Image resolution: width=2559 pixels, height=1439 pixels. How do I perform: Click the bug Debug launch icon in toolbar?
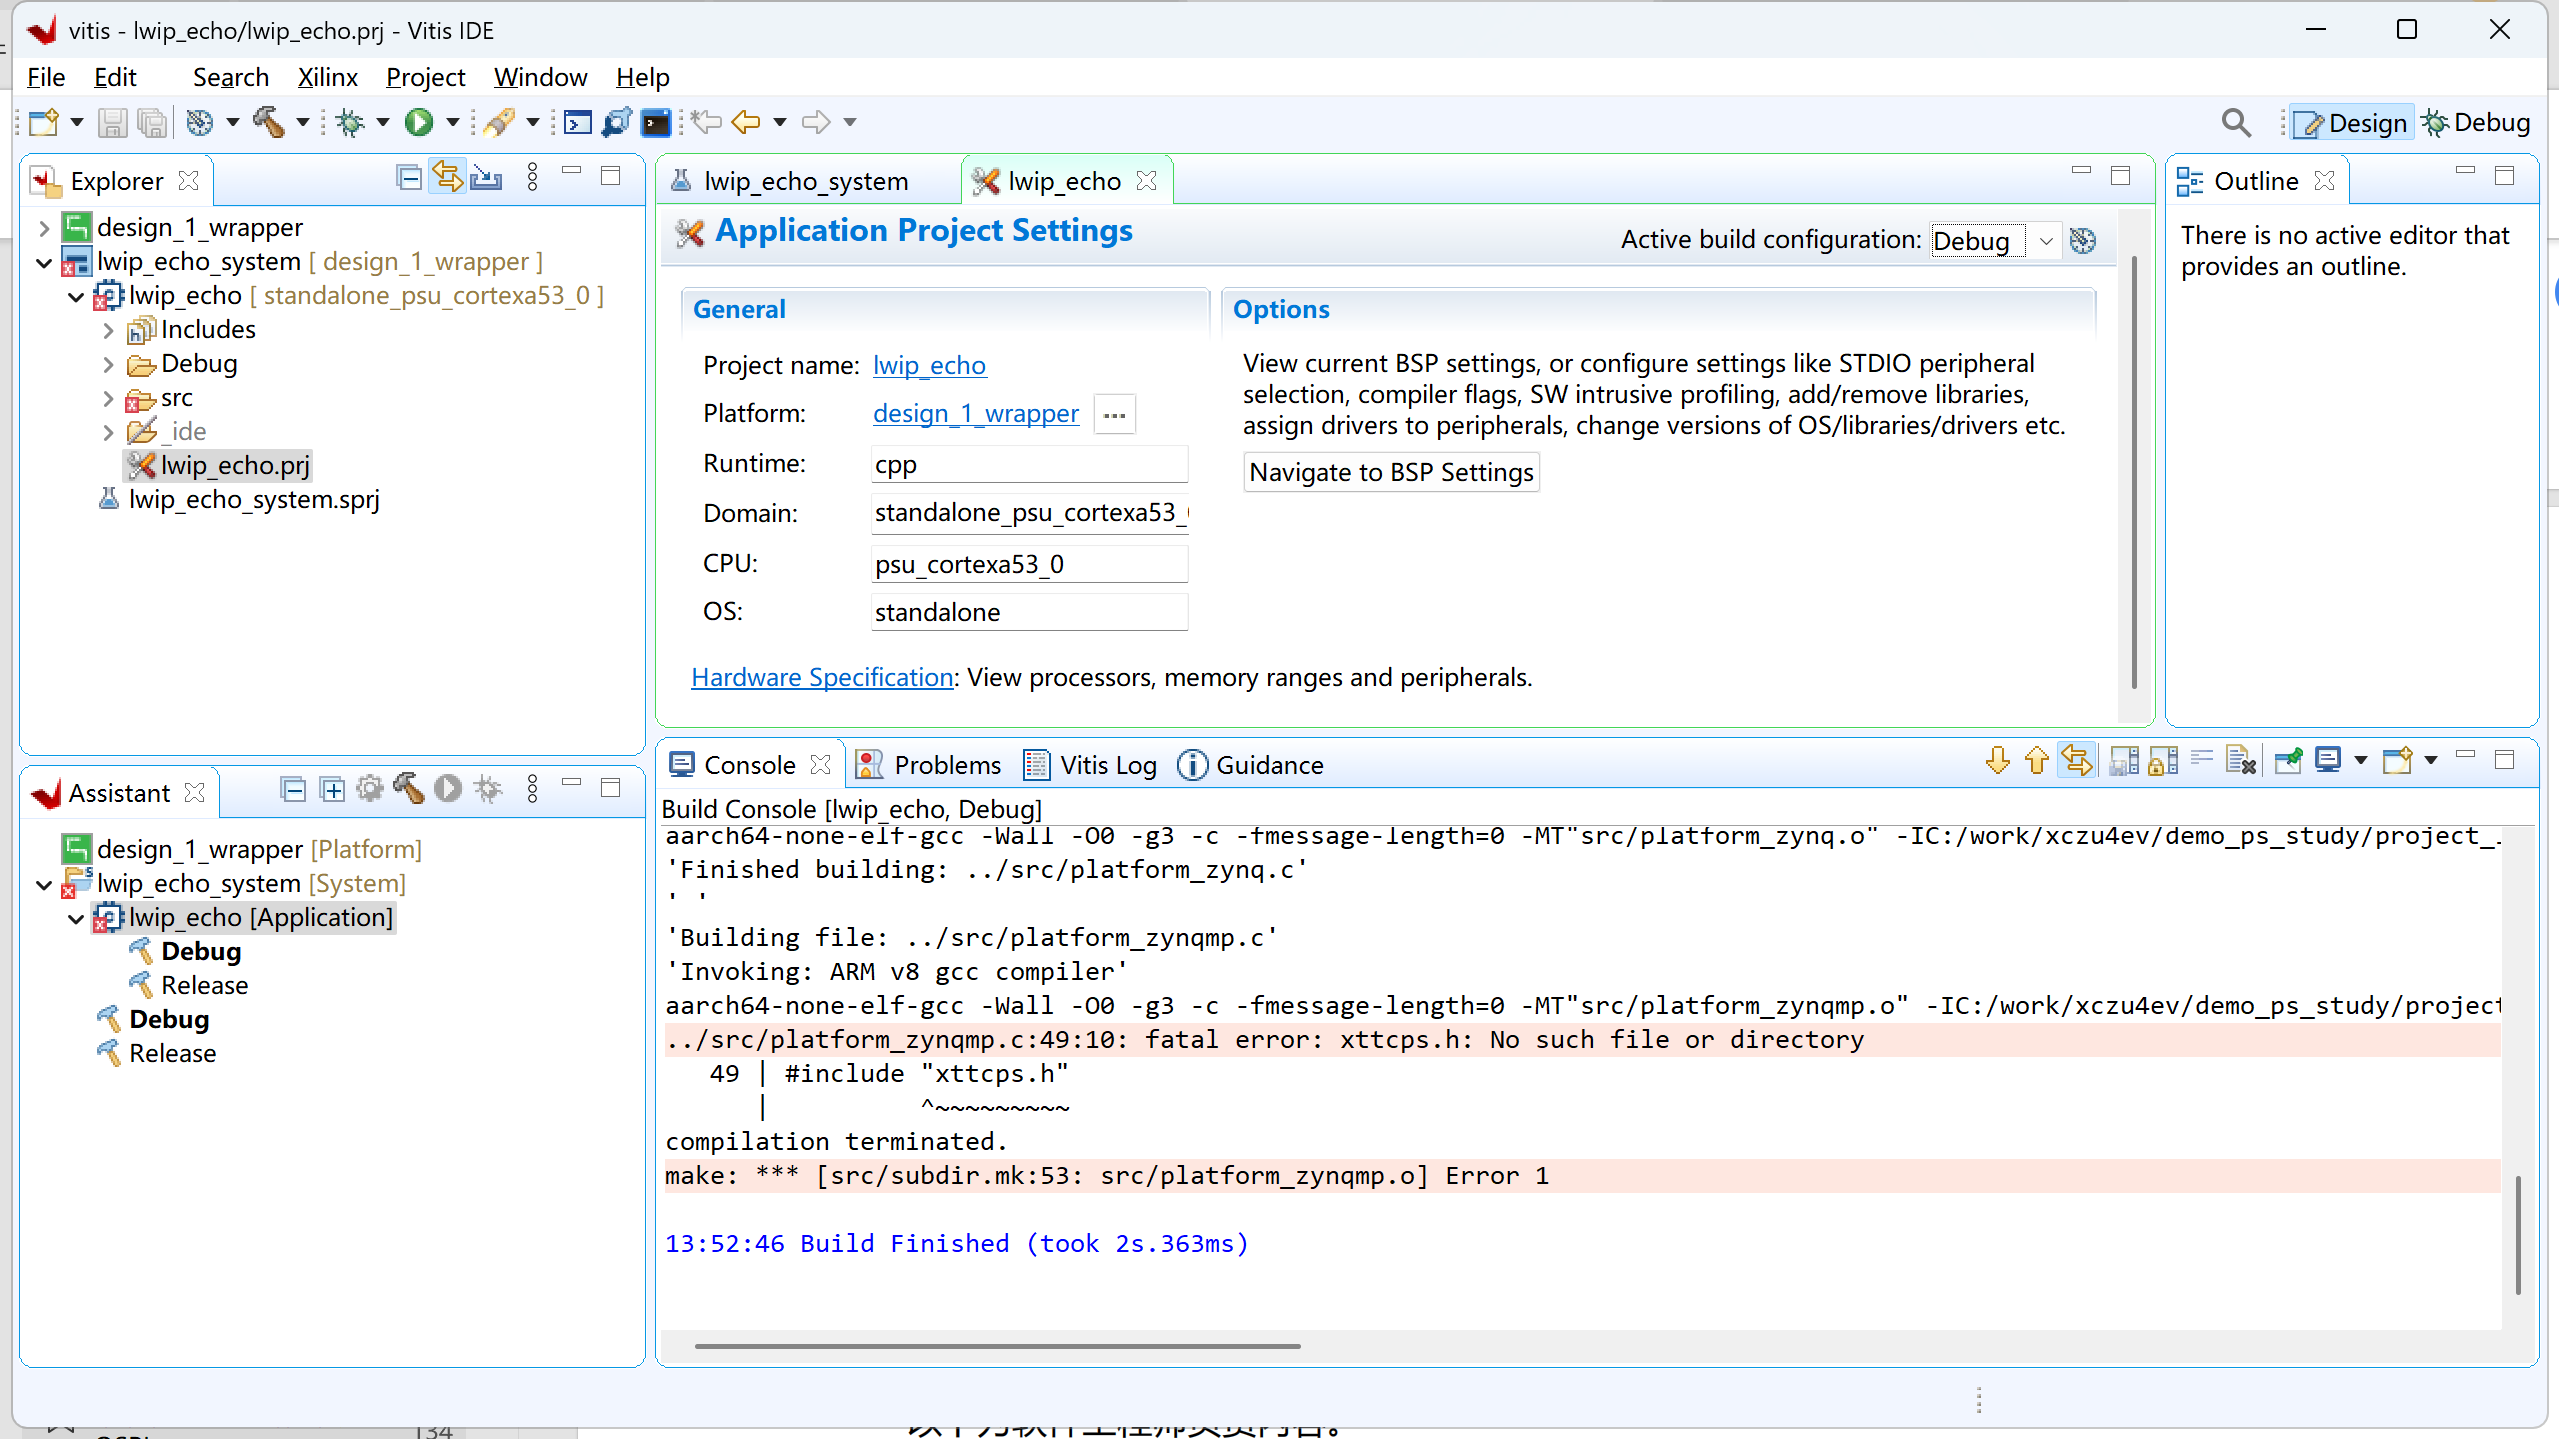coord(350,122)
